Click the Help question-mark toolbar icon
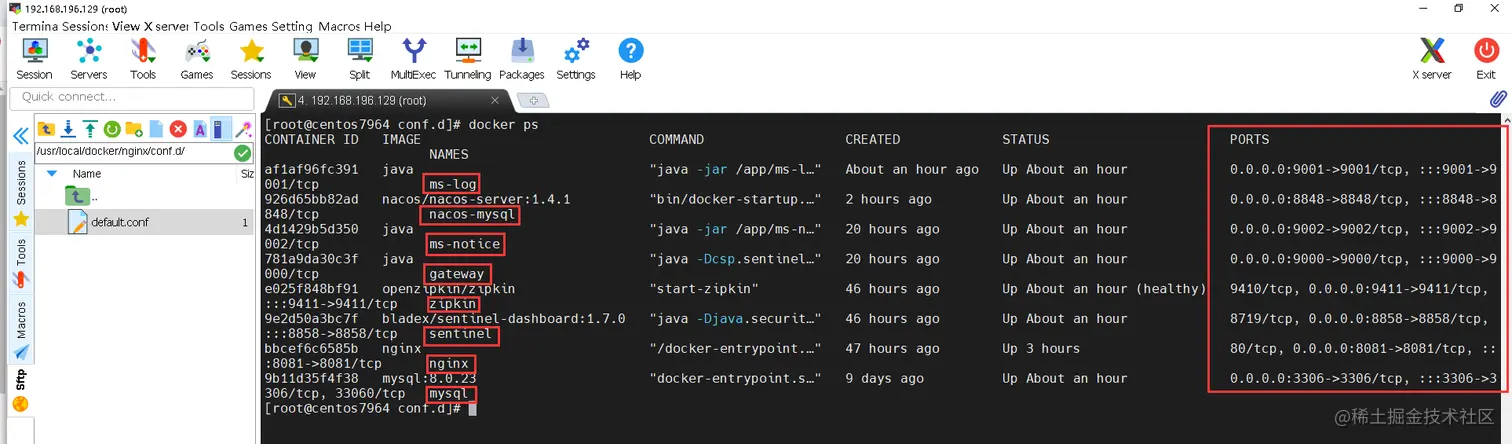 [630, 59]
